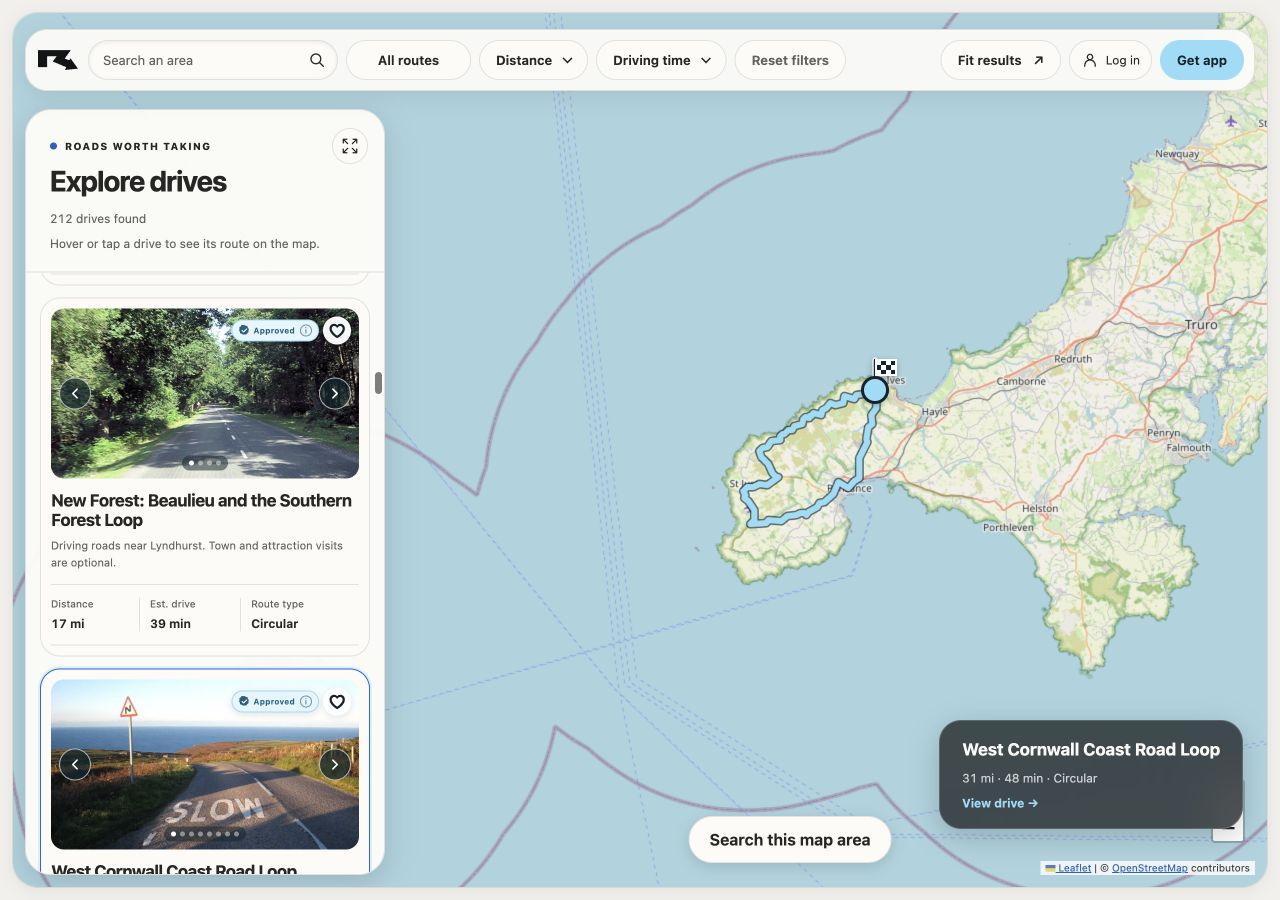The height and width of the screenshot is (900, 1280).
Task: Click the airport icon near Newquay
Action: pyautogui.click(x=1231, y=122)
